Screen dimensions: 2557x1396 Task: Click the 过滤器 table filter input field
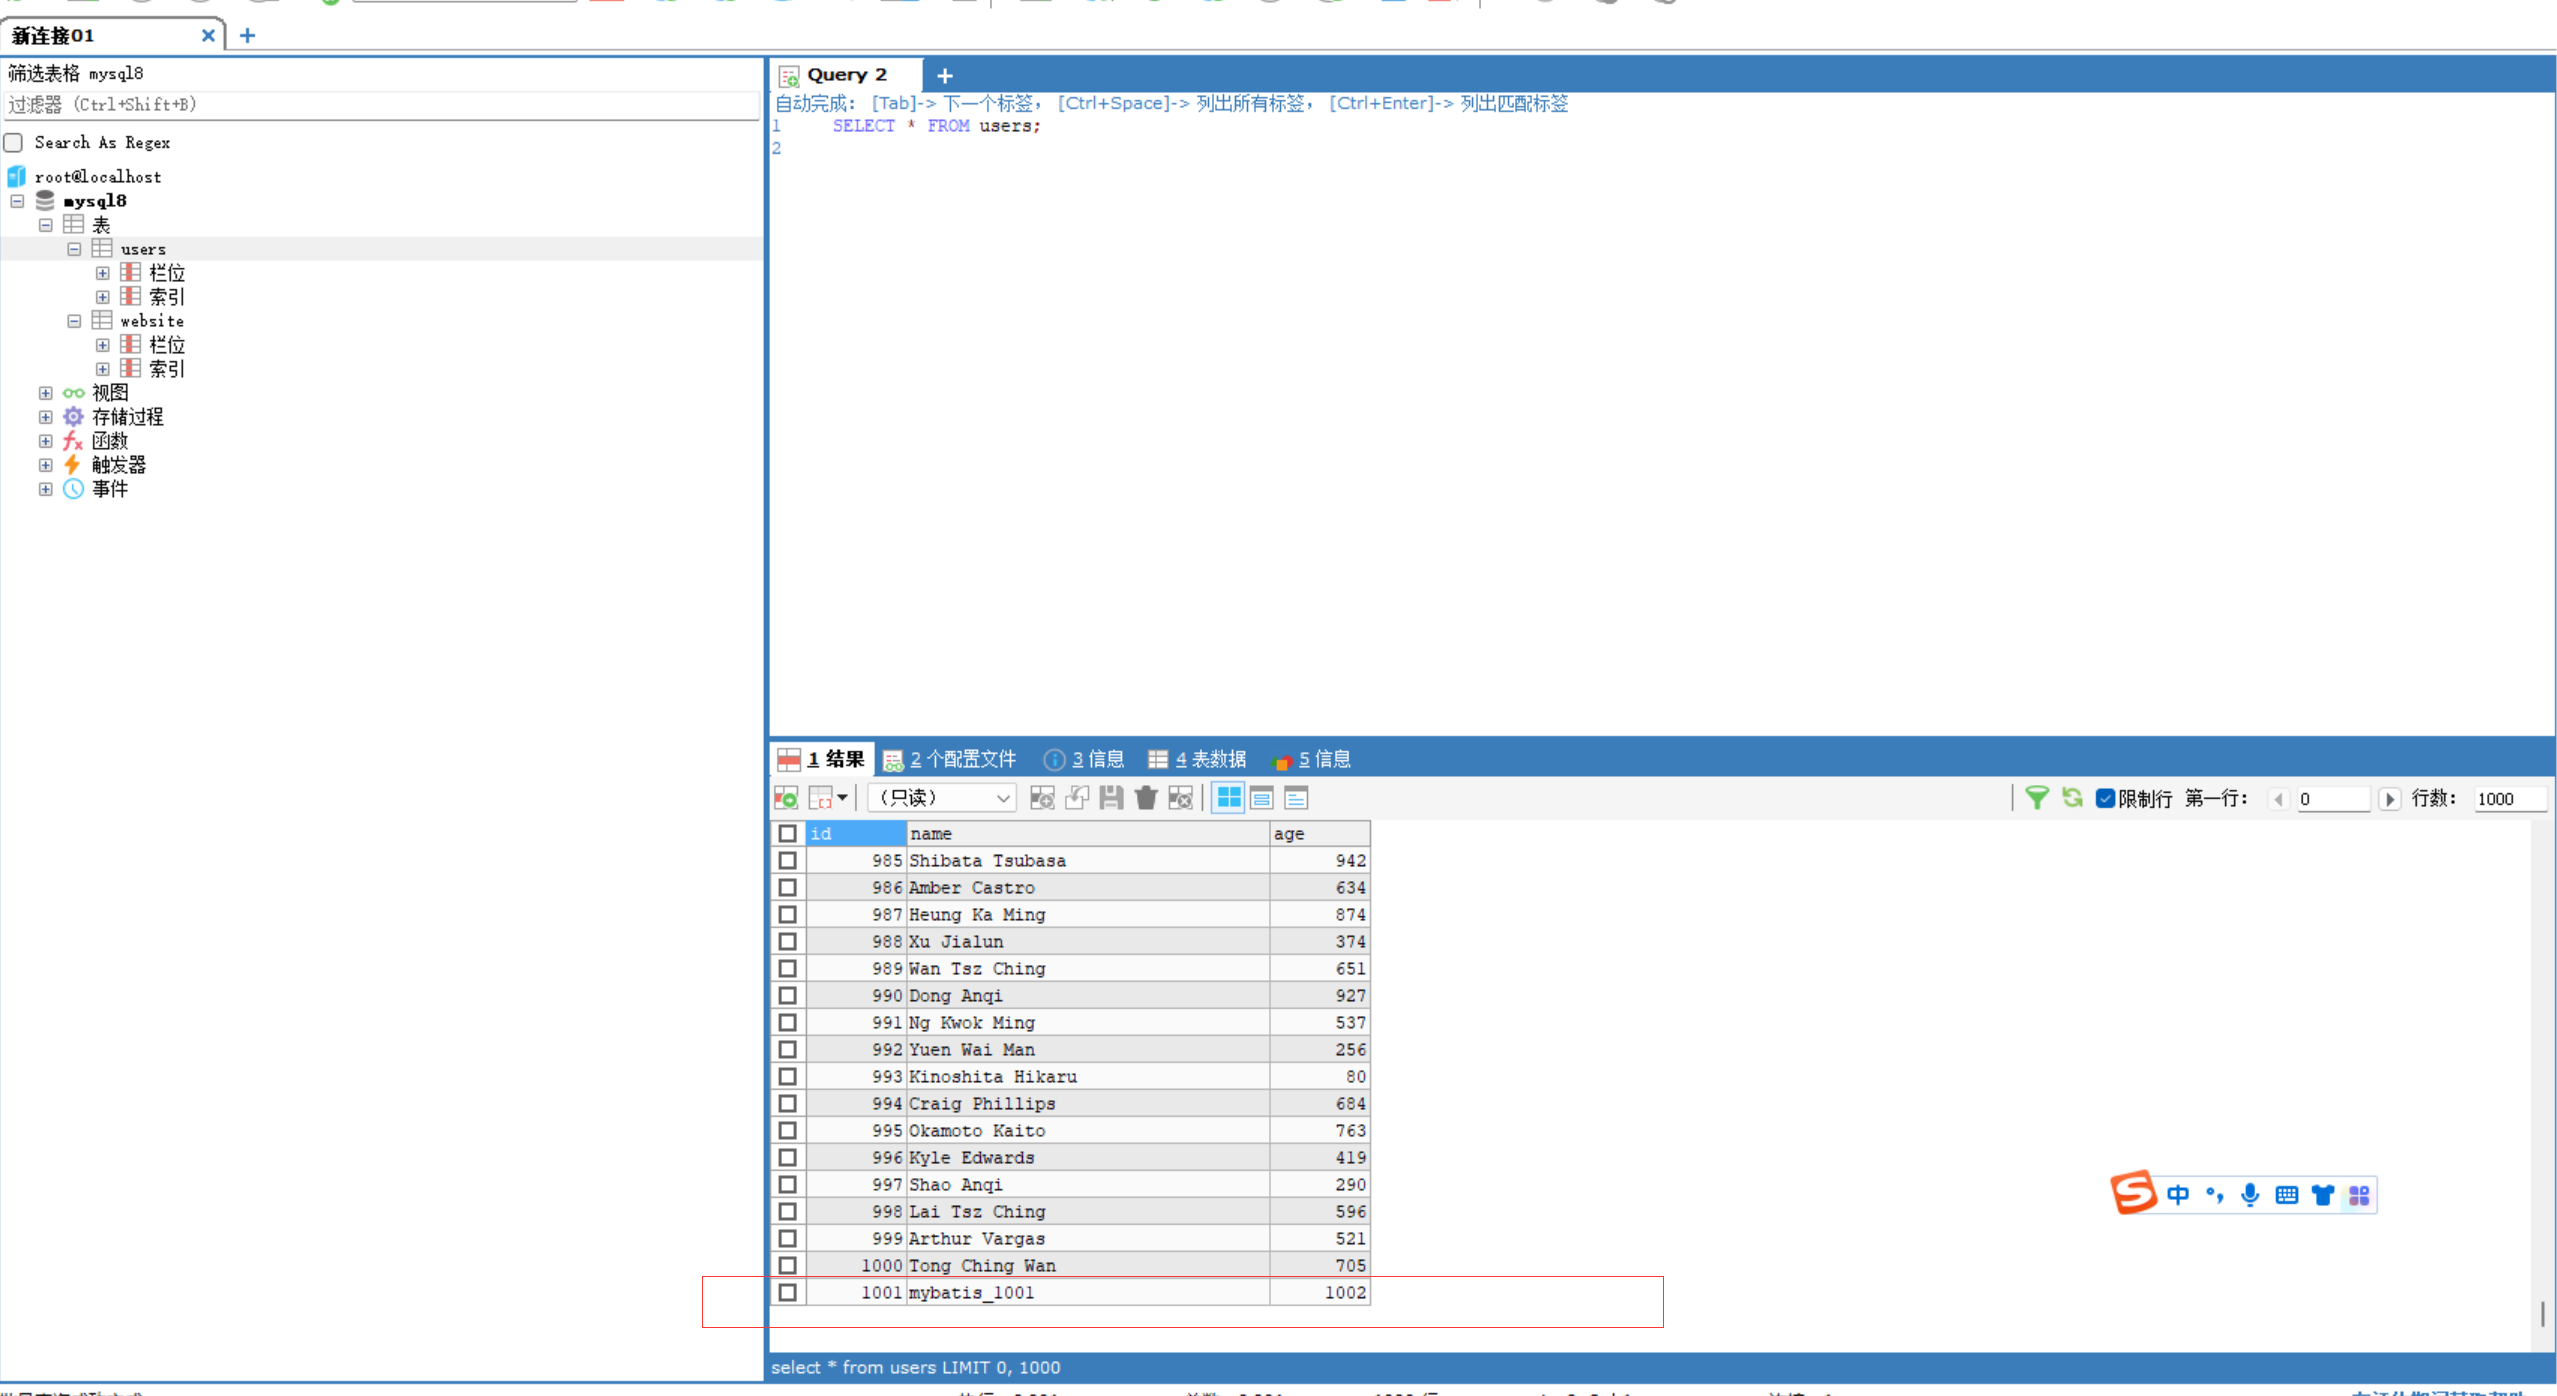point(380,105)
